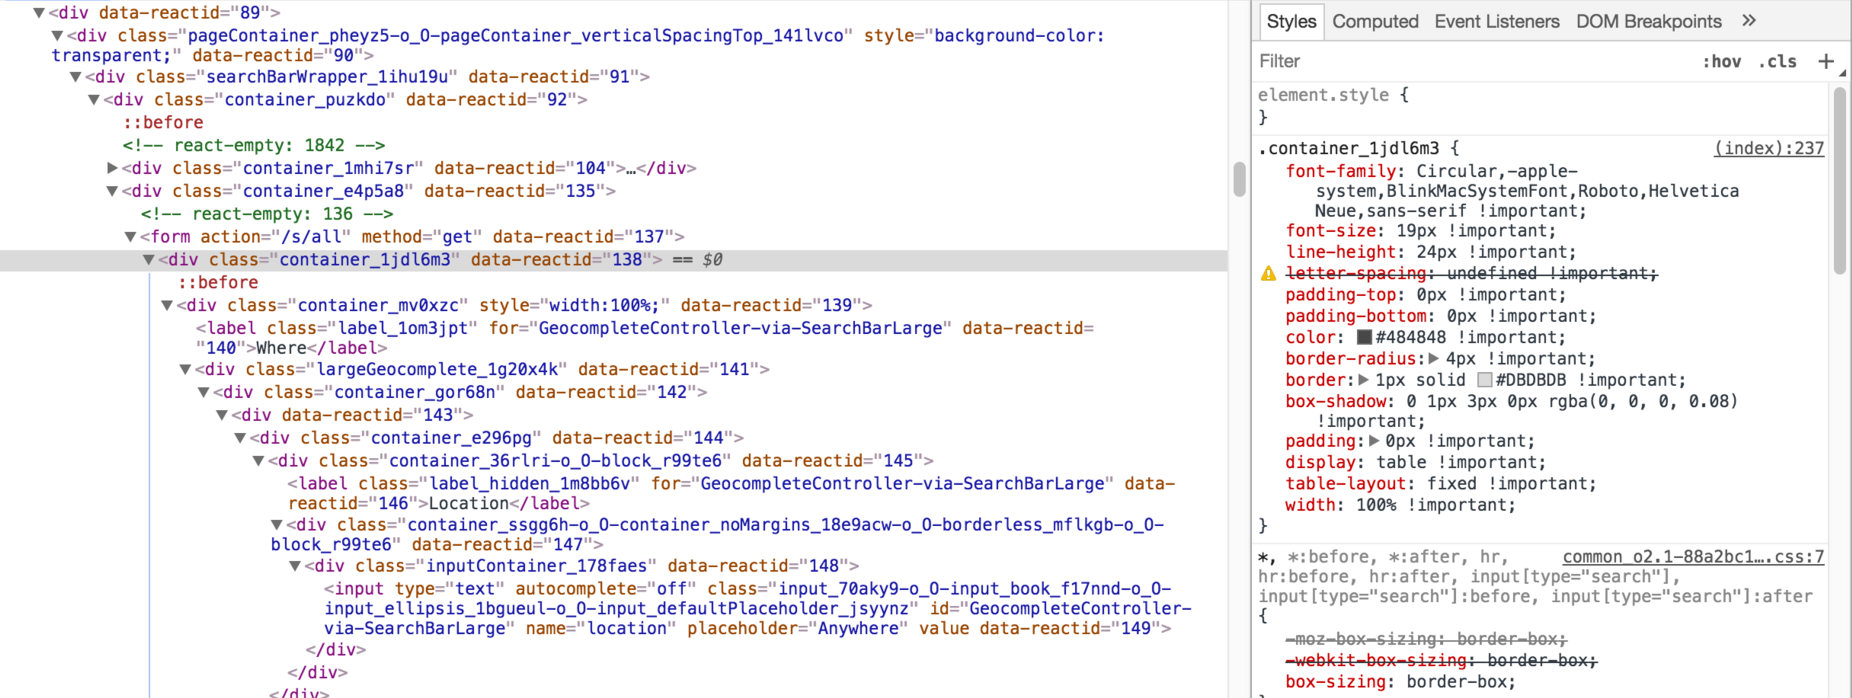Collapse the form action="/s/all" node
The width and height of the screenshot is (1852, 698).
point(130,237)
